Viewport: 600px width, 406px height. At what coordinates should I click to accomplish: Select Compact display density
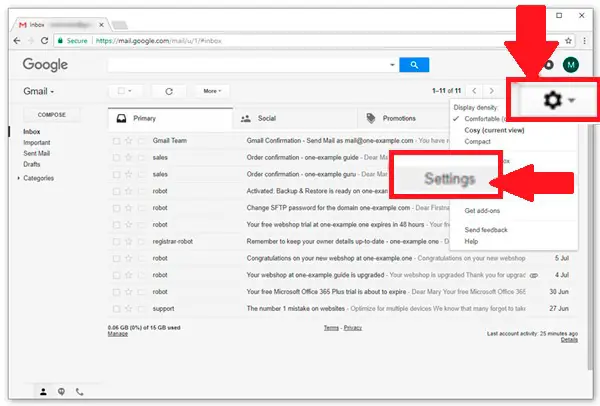click(477, 142)
